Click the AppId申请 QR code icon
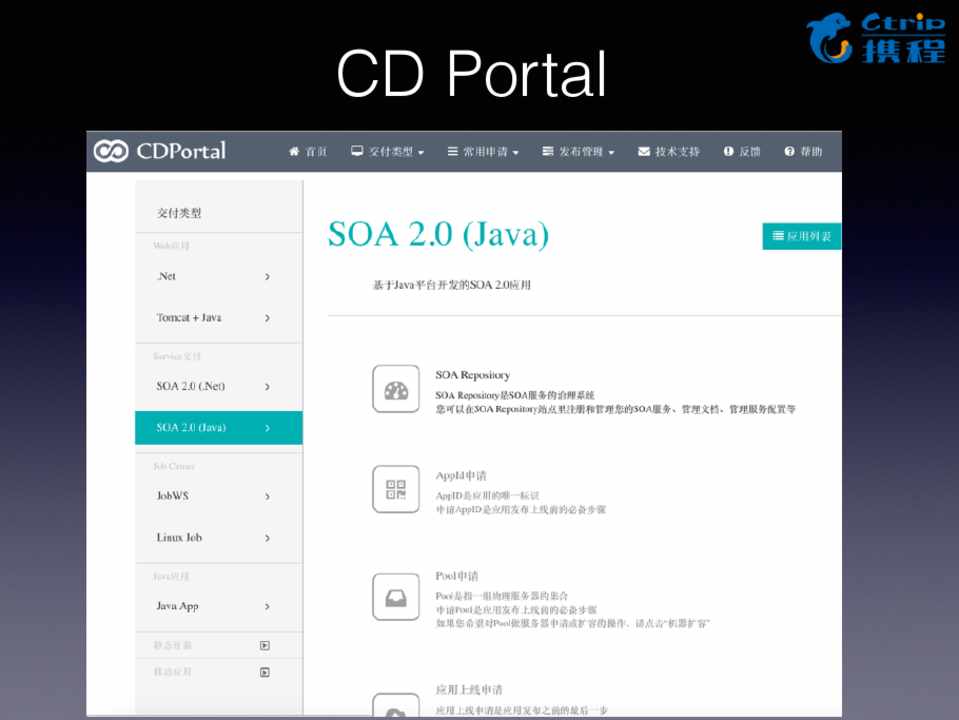This screenshot has height=720, width=959. 396,489
